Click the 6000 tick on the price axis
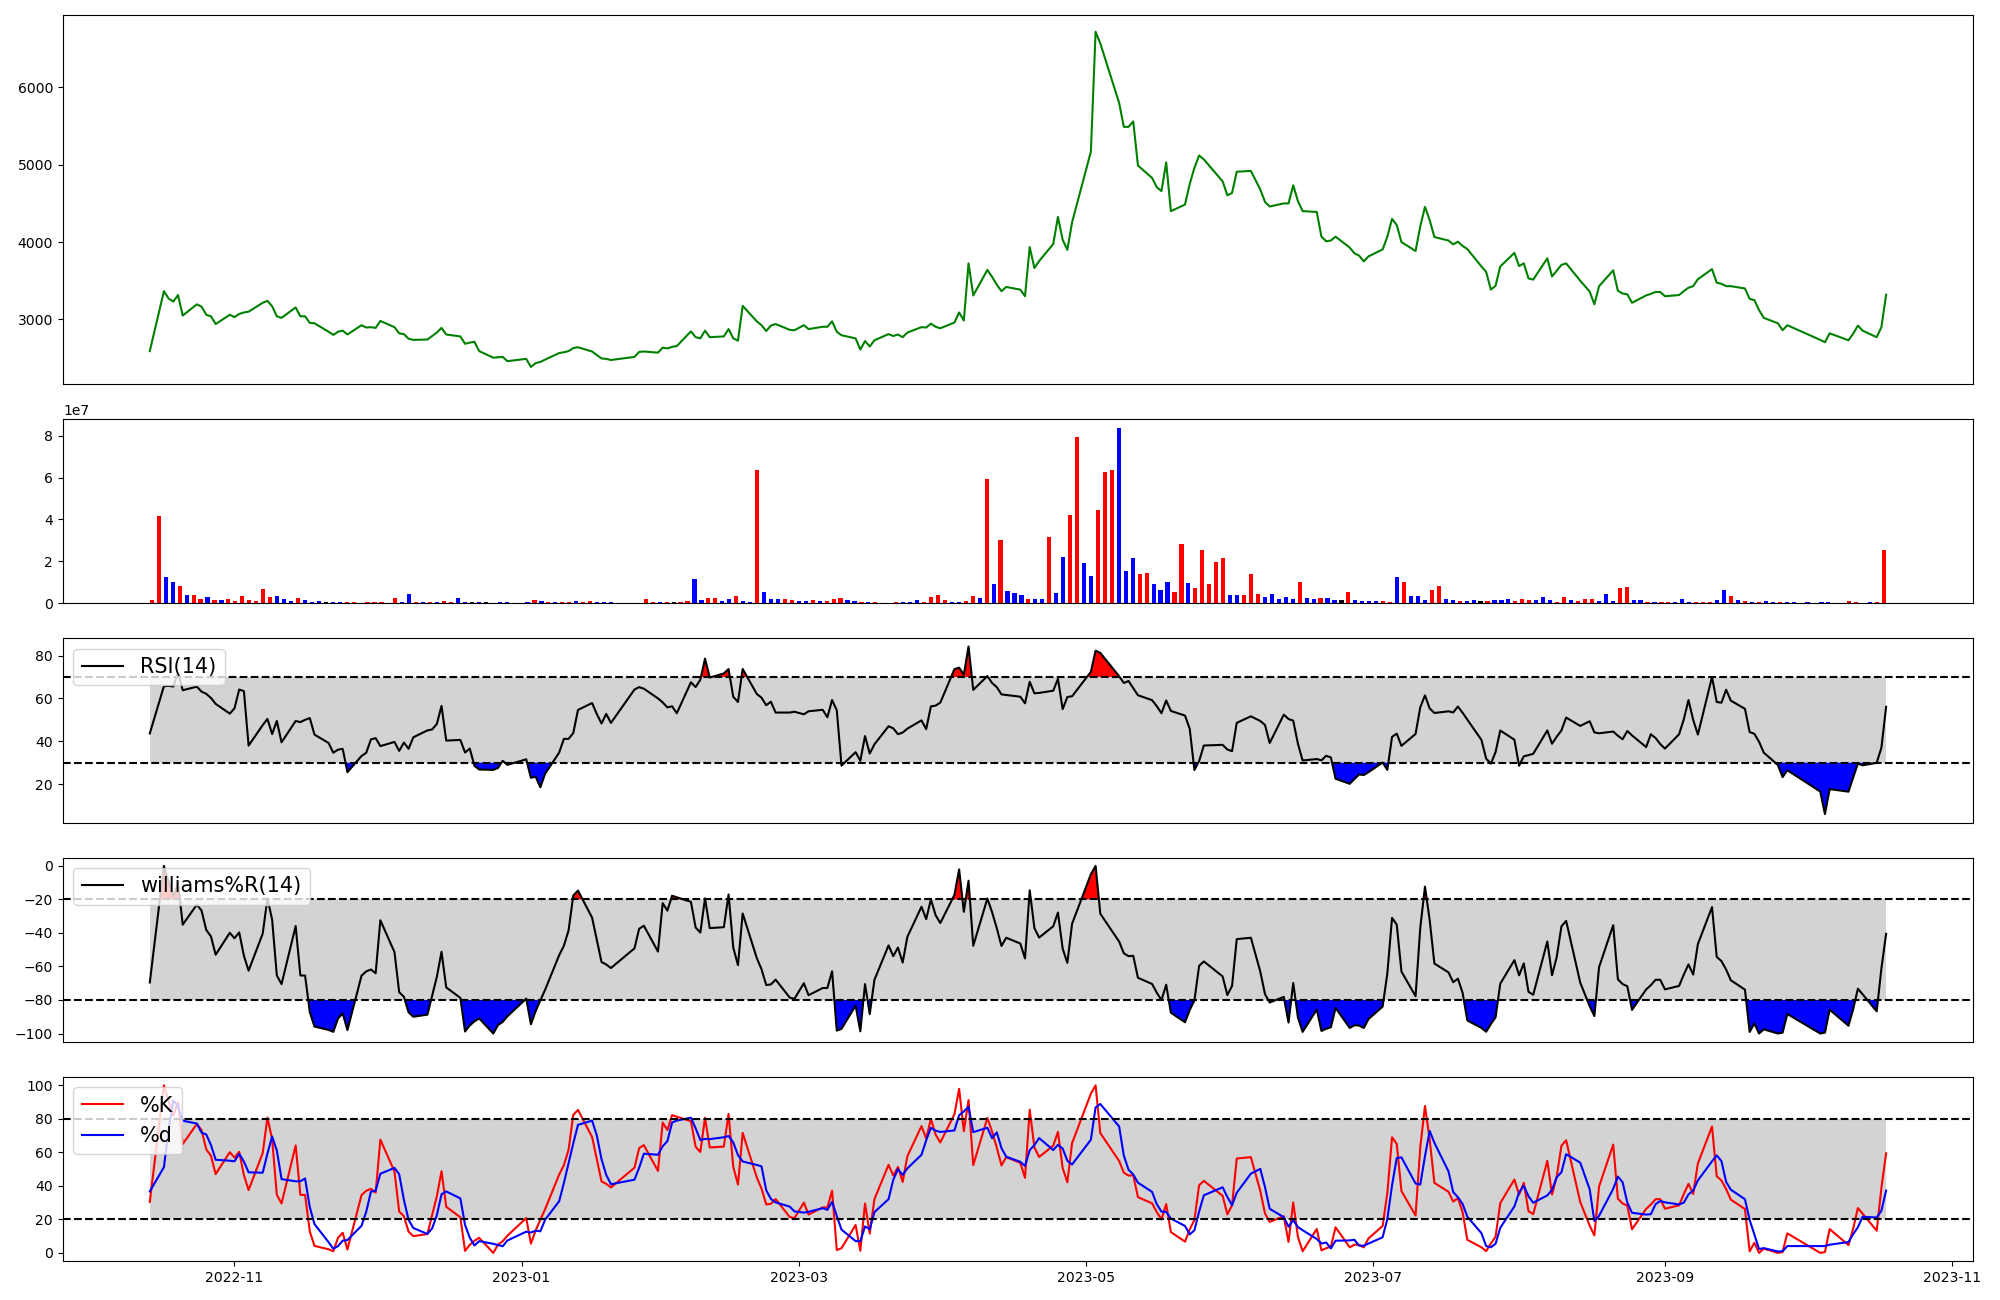 click(36, 88)
